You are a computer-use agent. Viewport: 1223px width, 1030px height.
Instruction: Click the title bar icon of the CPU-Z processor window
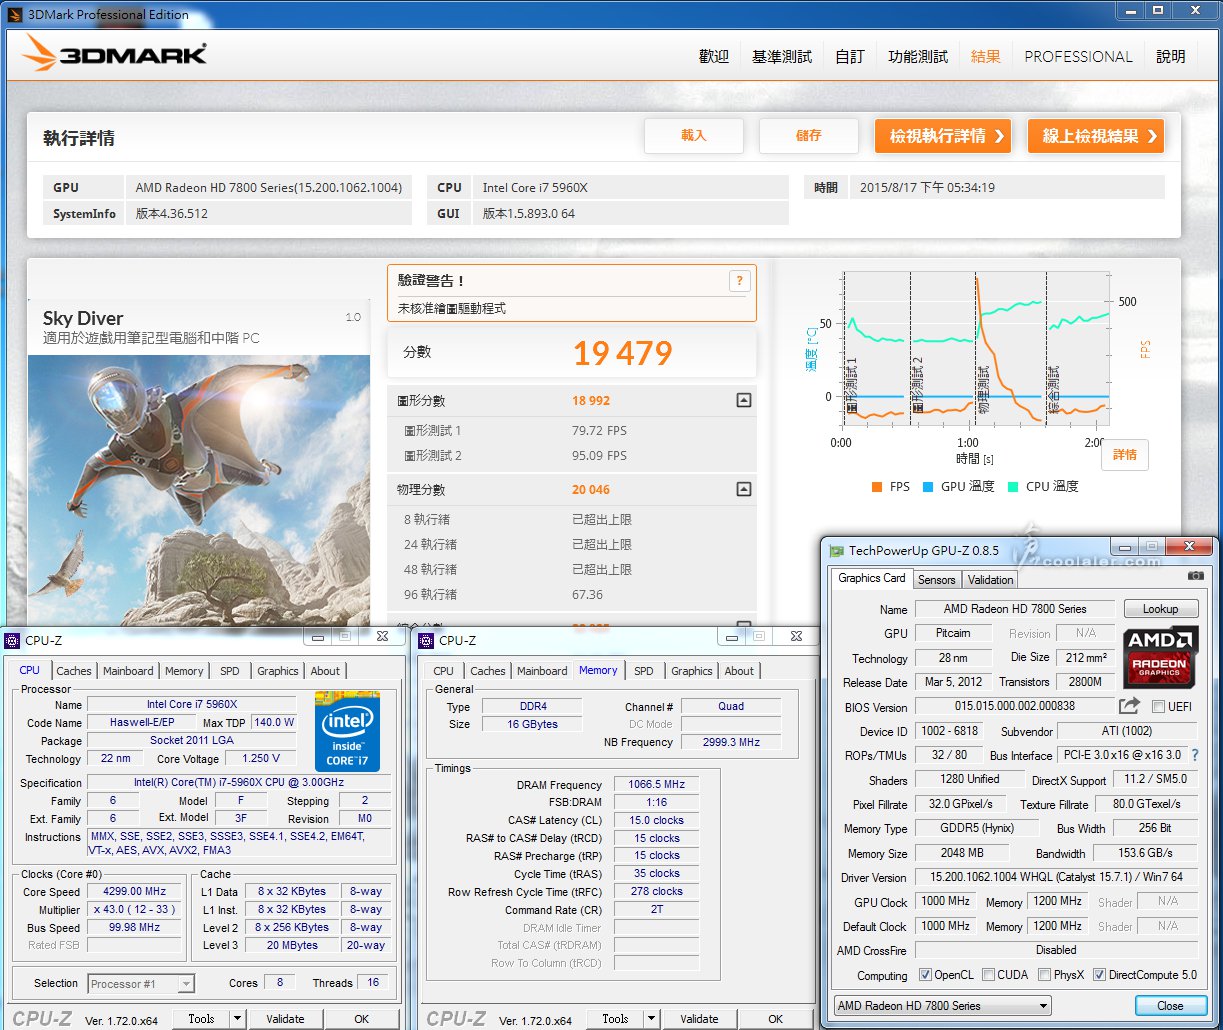(12, 640)
